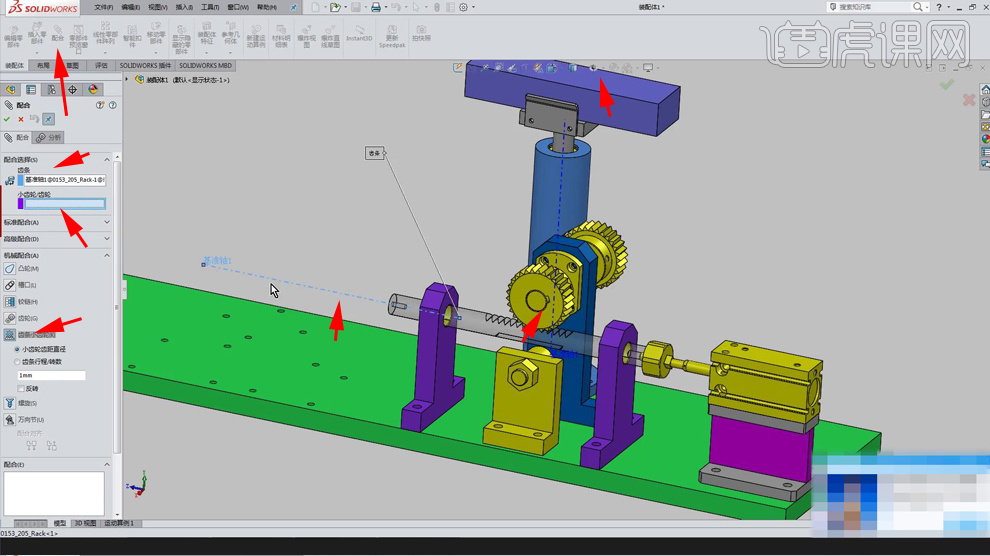Switch to the 评估 (Evaluate) ribbon tab
Viewport: 990px width, 556px height.
[101, 66]
